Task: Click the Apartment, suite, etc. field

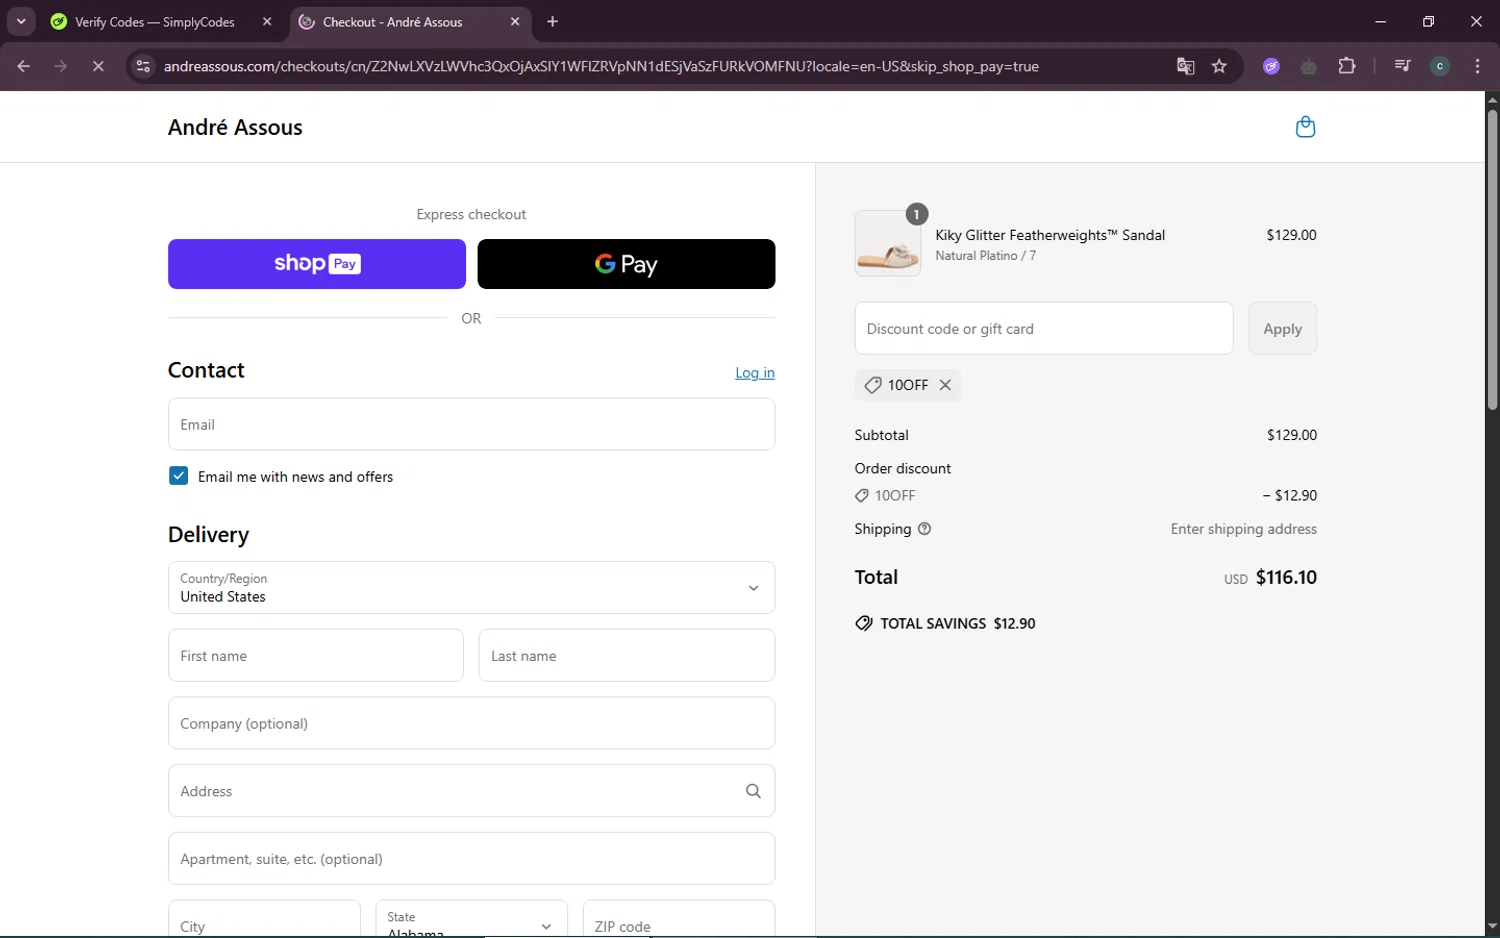Action: tap(471, 858)
